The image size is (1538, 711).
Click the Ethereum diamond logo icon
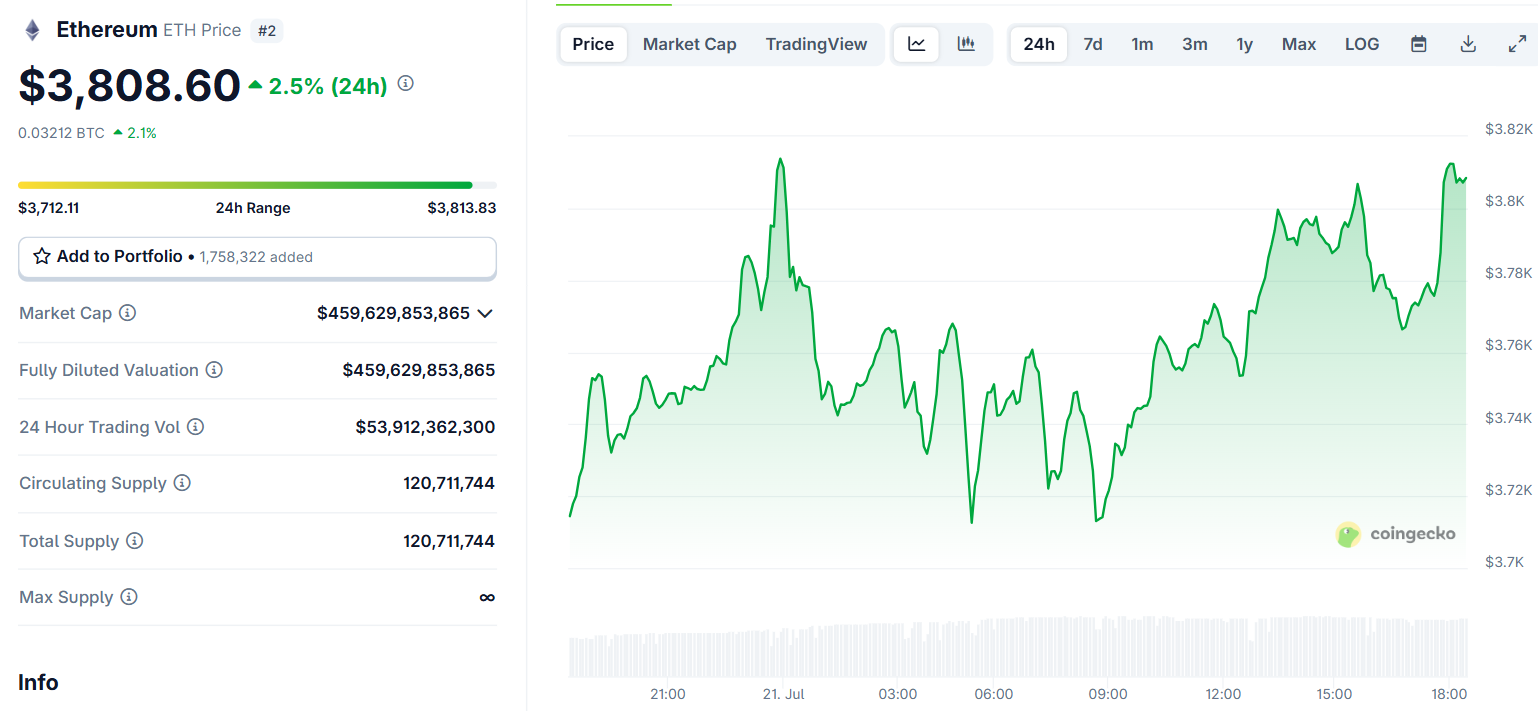[x=33, y=30]
